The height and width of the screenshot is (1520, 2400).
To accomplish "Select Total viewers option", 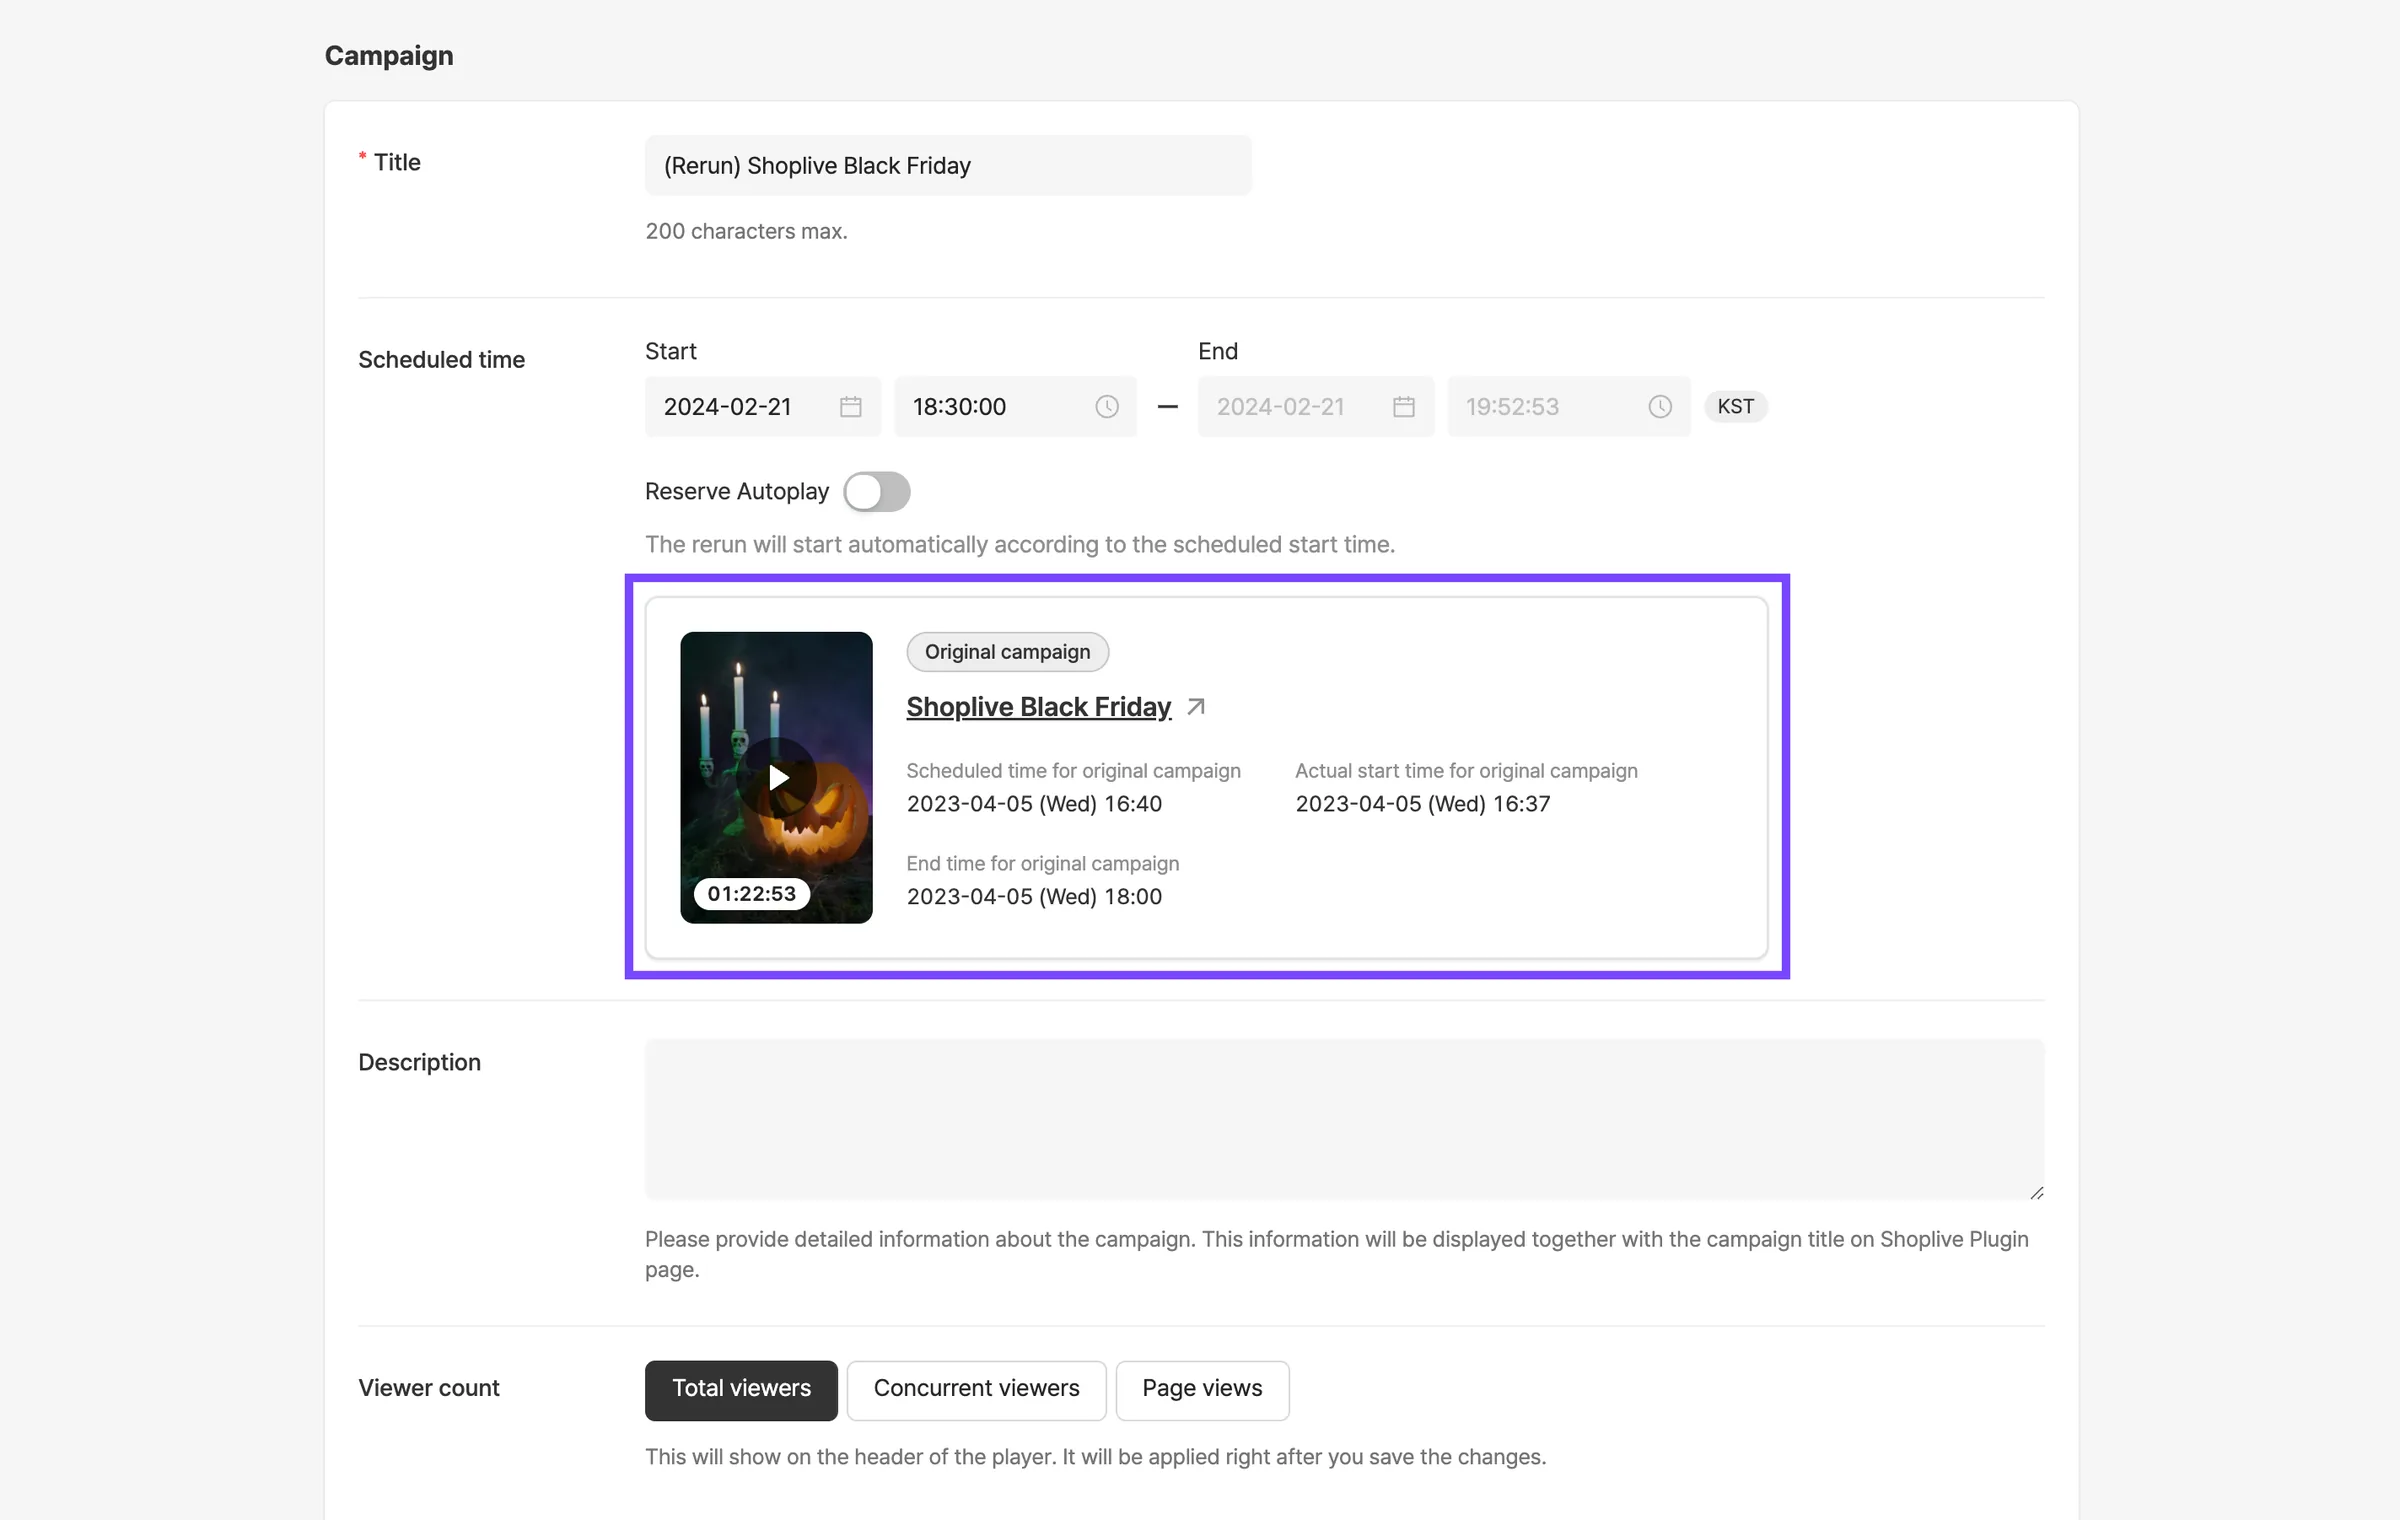I will coord(741,1389).
